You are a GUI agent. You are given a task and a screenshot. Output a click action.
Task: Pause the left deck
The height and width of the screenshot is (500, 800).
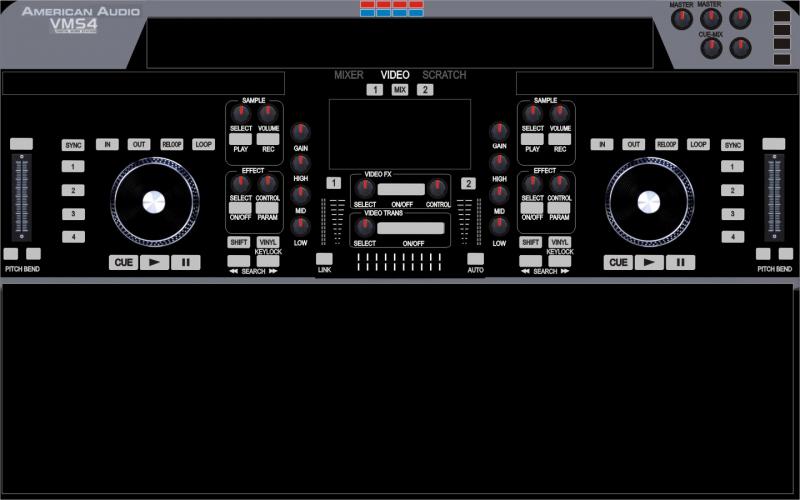click(x=186, y=262)
